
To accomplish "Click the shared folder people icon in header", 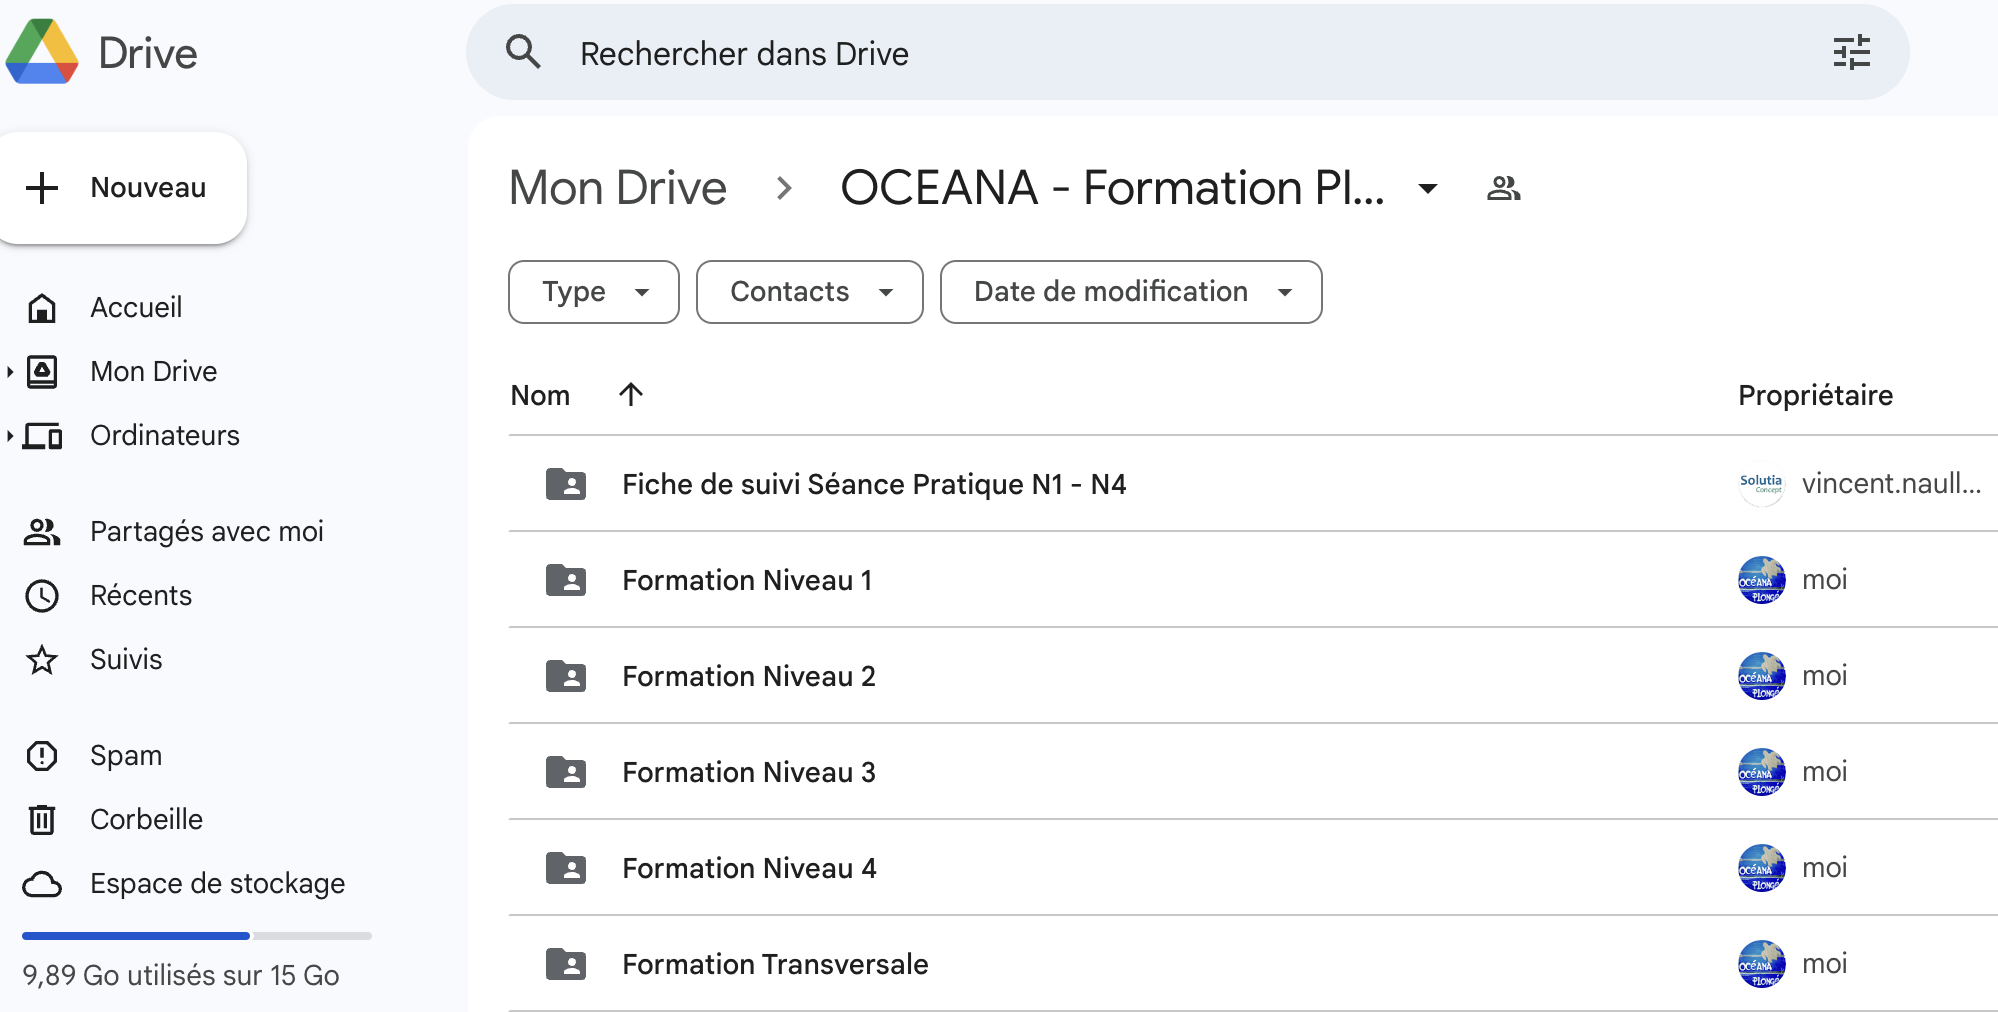I will [x=1503, y=188].
